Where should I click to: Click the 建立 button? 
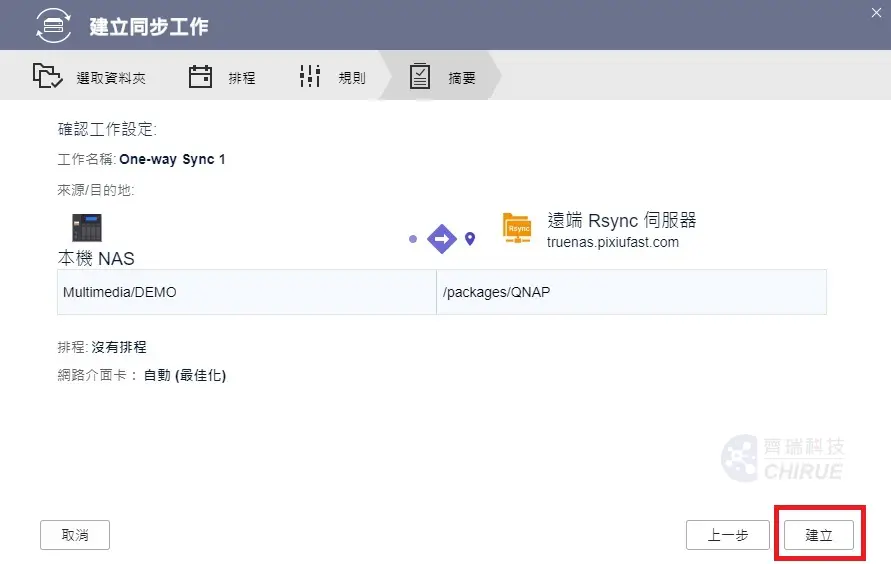819,535
